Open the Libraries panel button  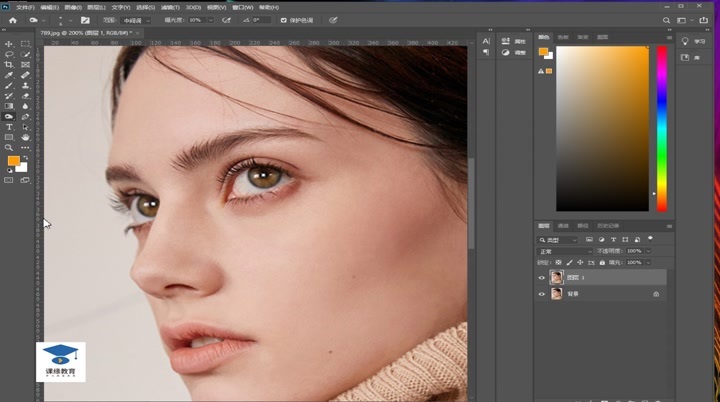(x=692, y=59)
